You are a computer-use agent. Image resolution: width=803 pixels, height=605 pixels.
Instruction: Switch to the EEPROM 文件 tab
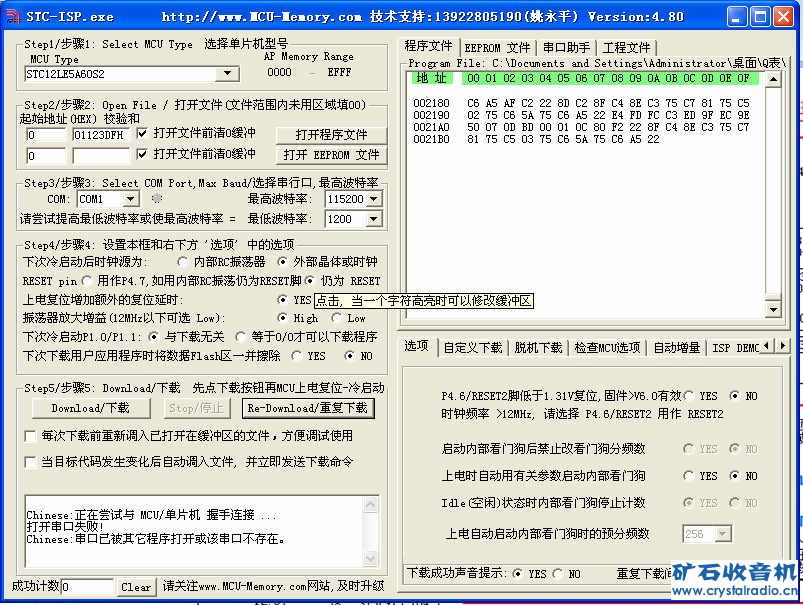pos(497,48)
